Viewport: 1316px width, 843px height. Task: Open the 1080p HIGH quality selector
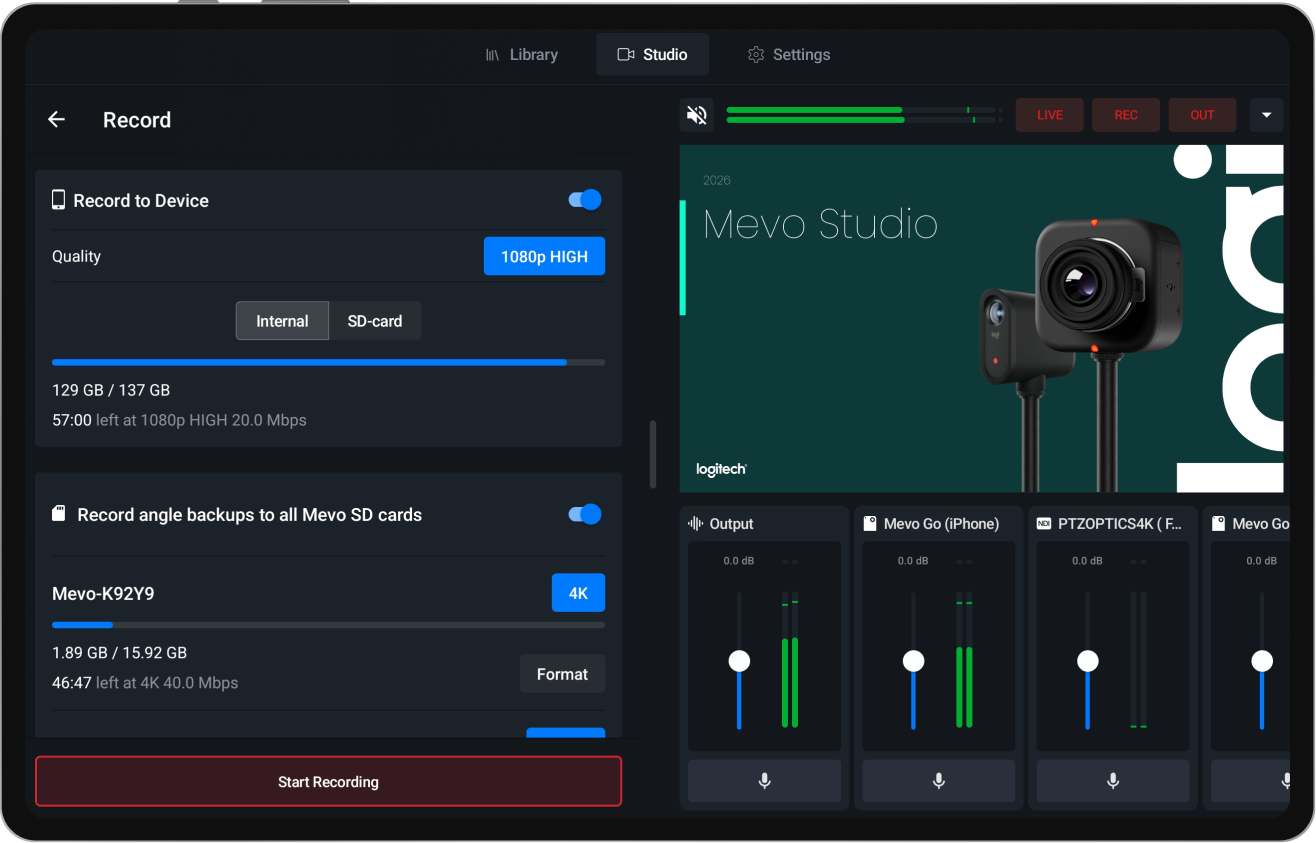544,256
